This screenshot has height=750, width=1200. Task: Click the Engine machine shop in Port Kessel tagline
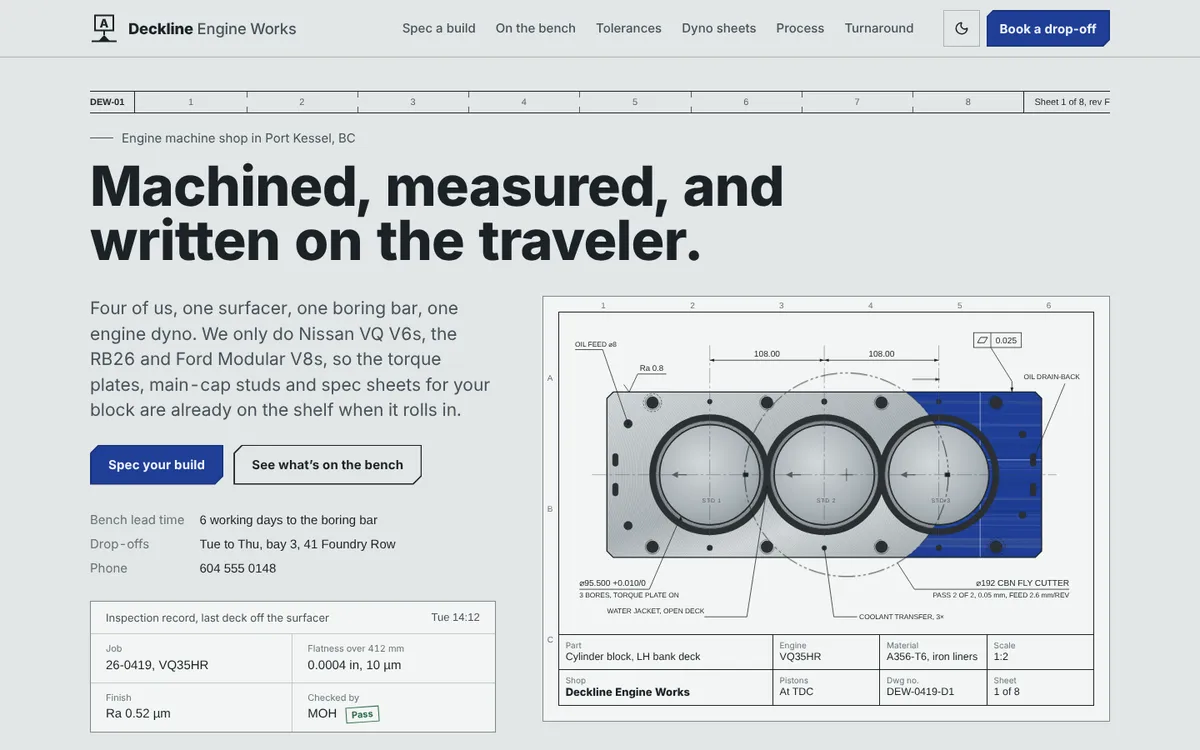click(x=238, y=138)
